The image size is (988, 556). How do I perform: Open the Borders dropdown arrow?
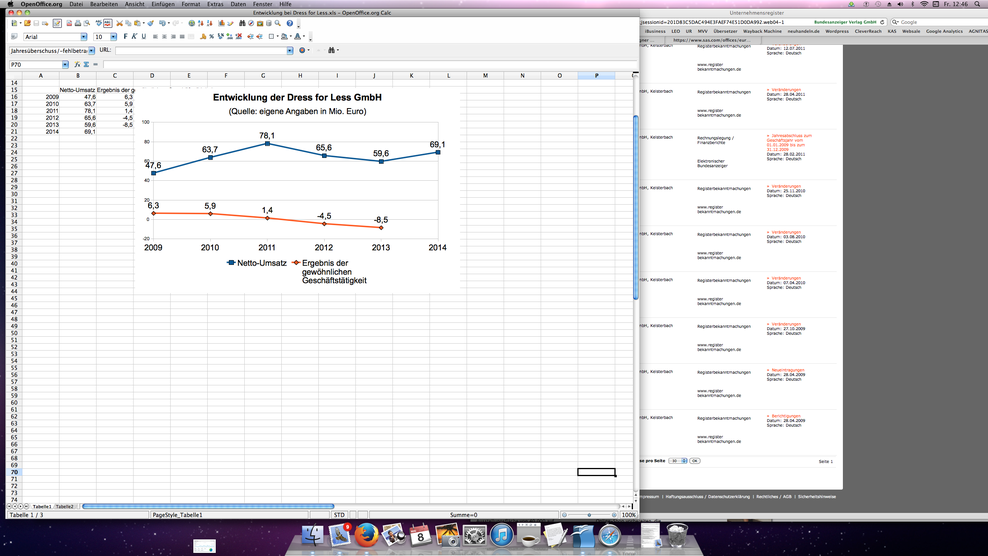278,37
